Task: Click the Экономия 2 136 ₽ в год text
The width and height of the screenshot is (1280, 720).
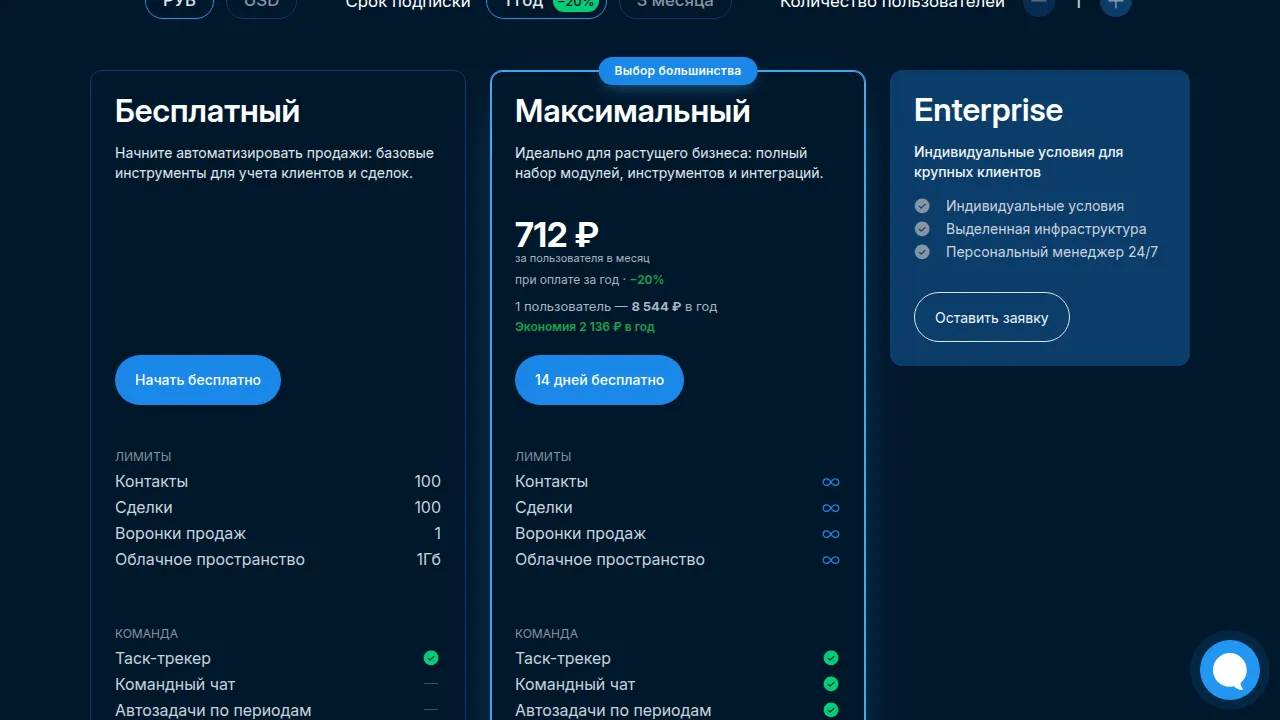Action: 585,327
